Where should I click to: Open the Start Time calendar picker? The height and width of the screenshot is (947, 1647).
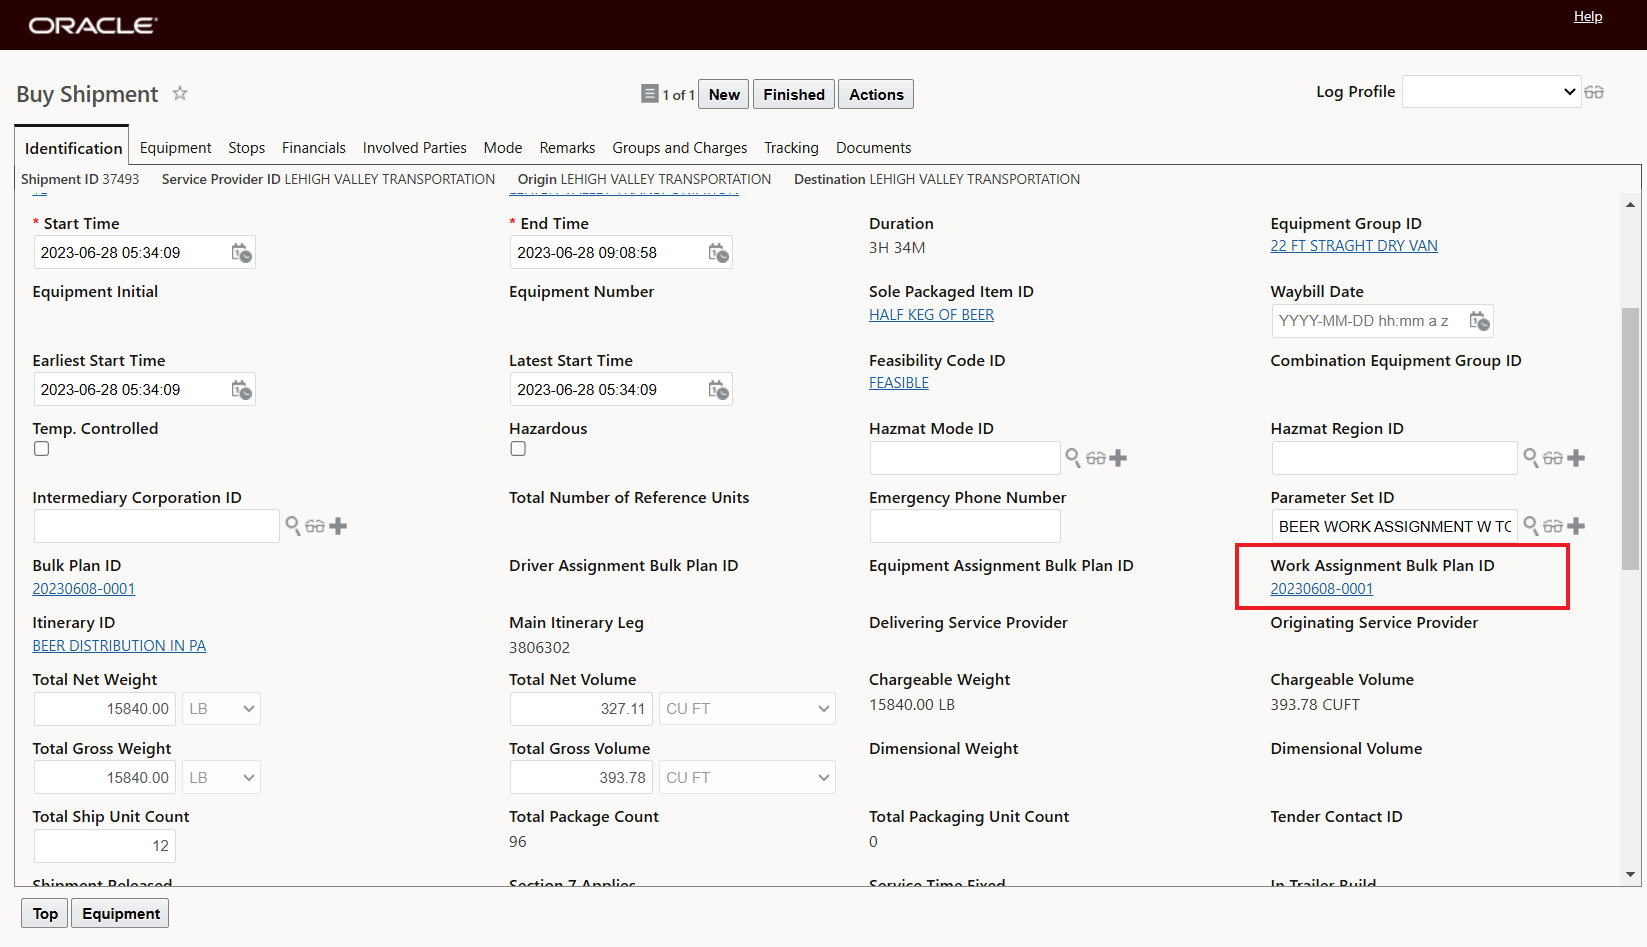(x=242, y=253)
